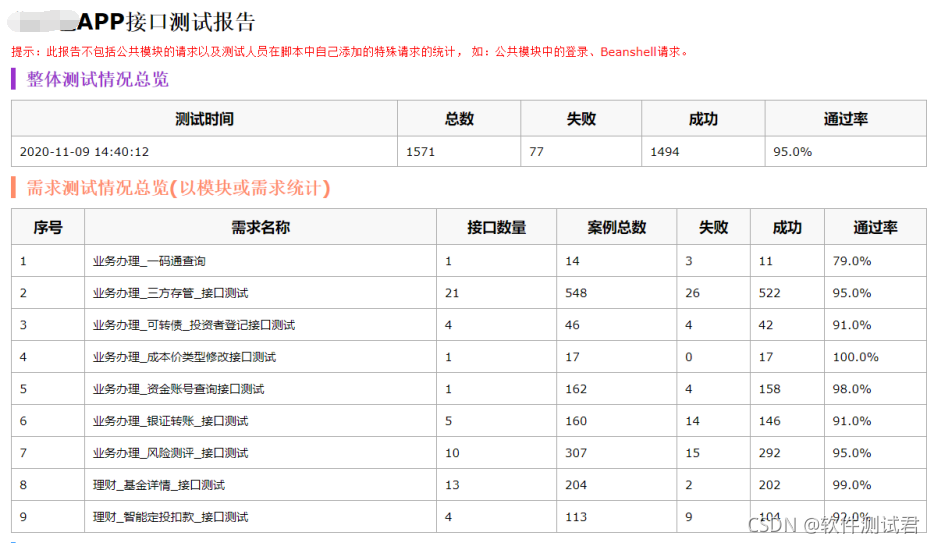
Task: Select the failure count 77
Action: 536,152
